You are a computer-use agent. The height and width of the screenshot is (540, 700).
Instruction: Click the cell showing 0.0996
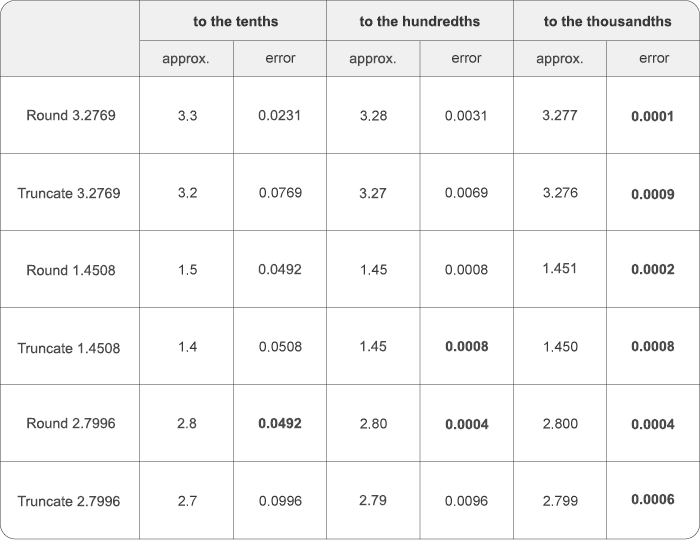point(280,500)
